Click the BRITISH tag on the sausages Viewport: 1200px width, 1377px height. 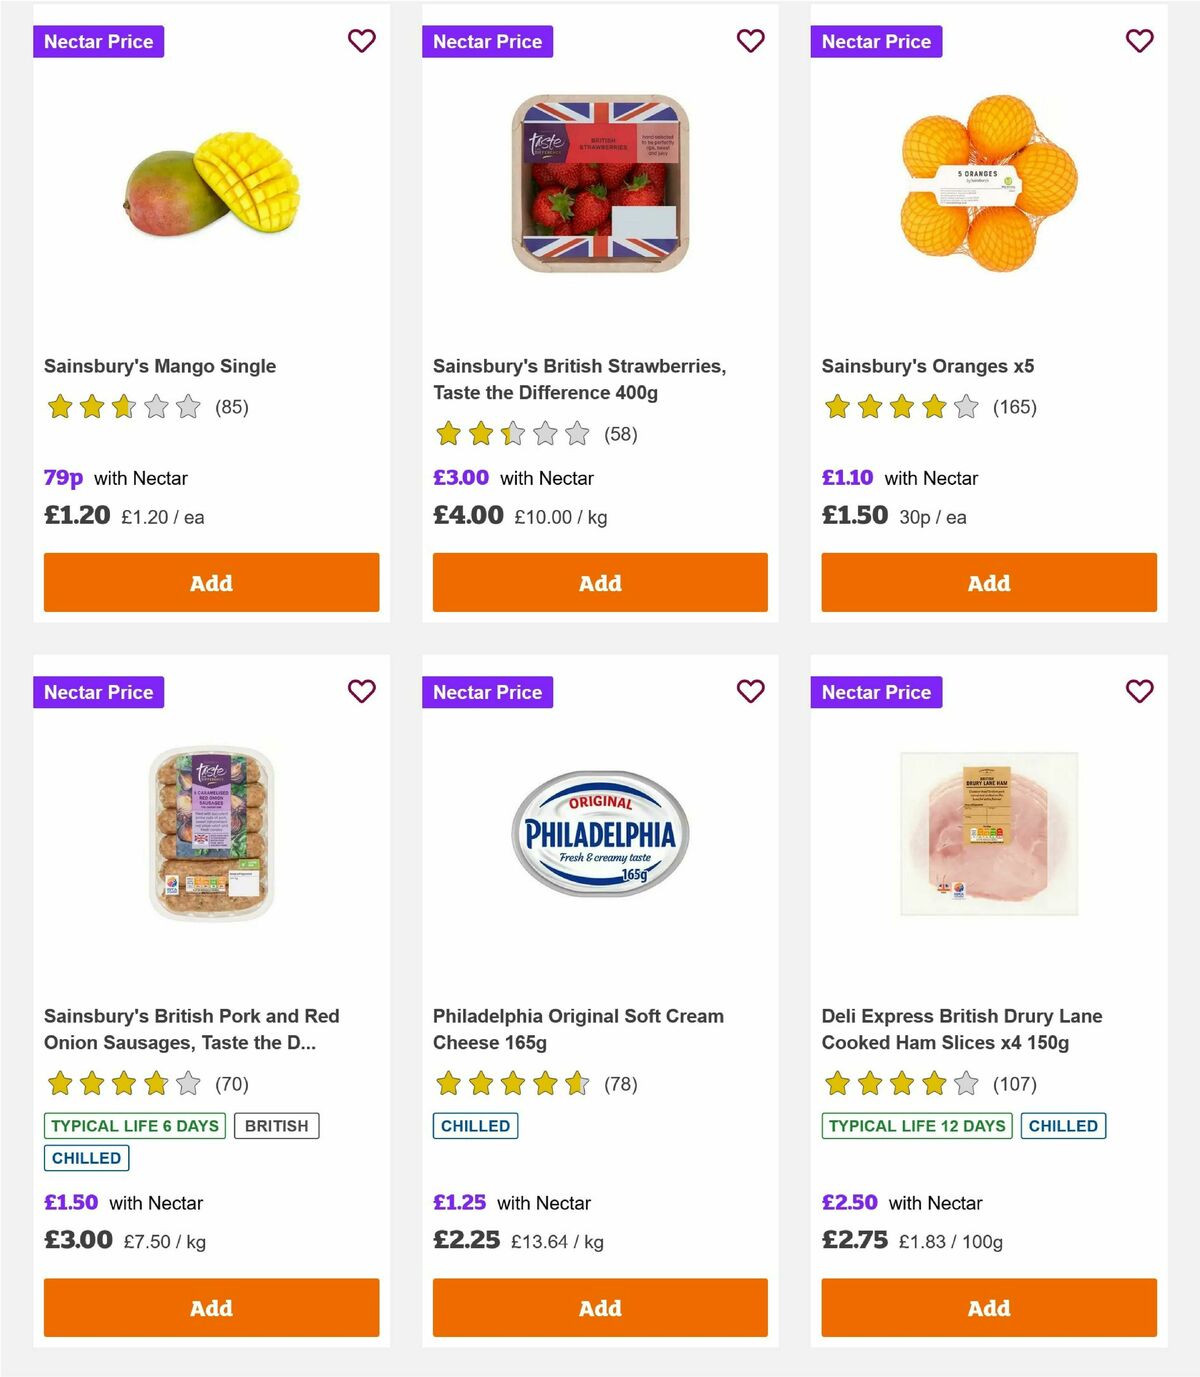277,1125
